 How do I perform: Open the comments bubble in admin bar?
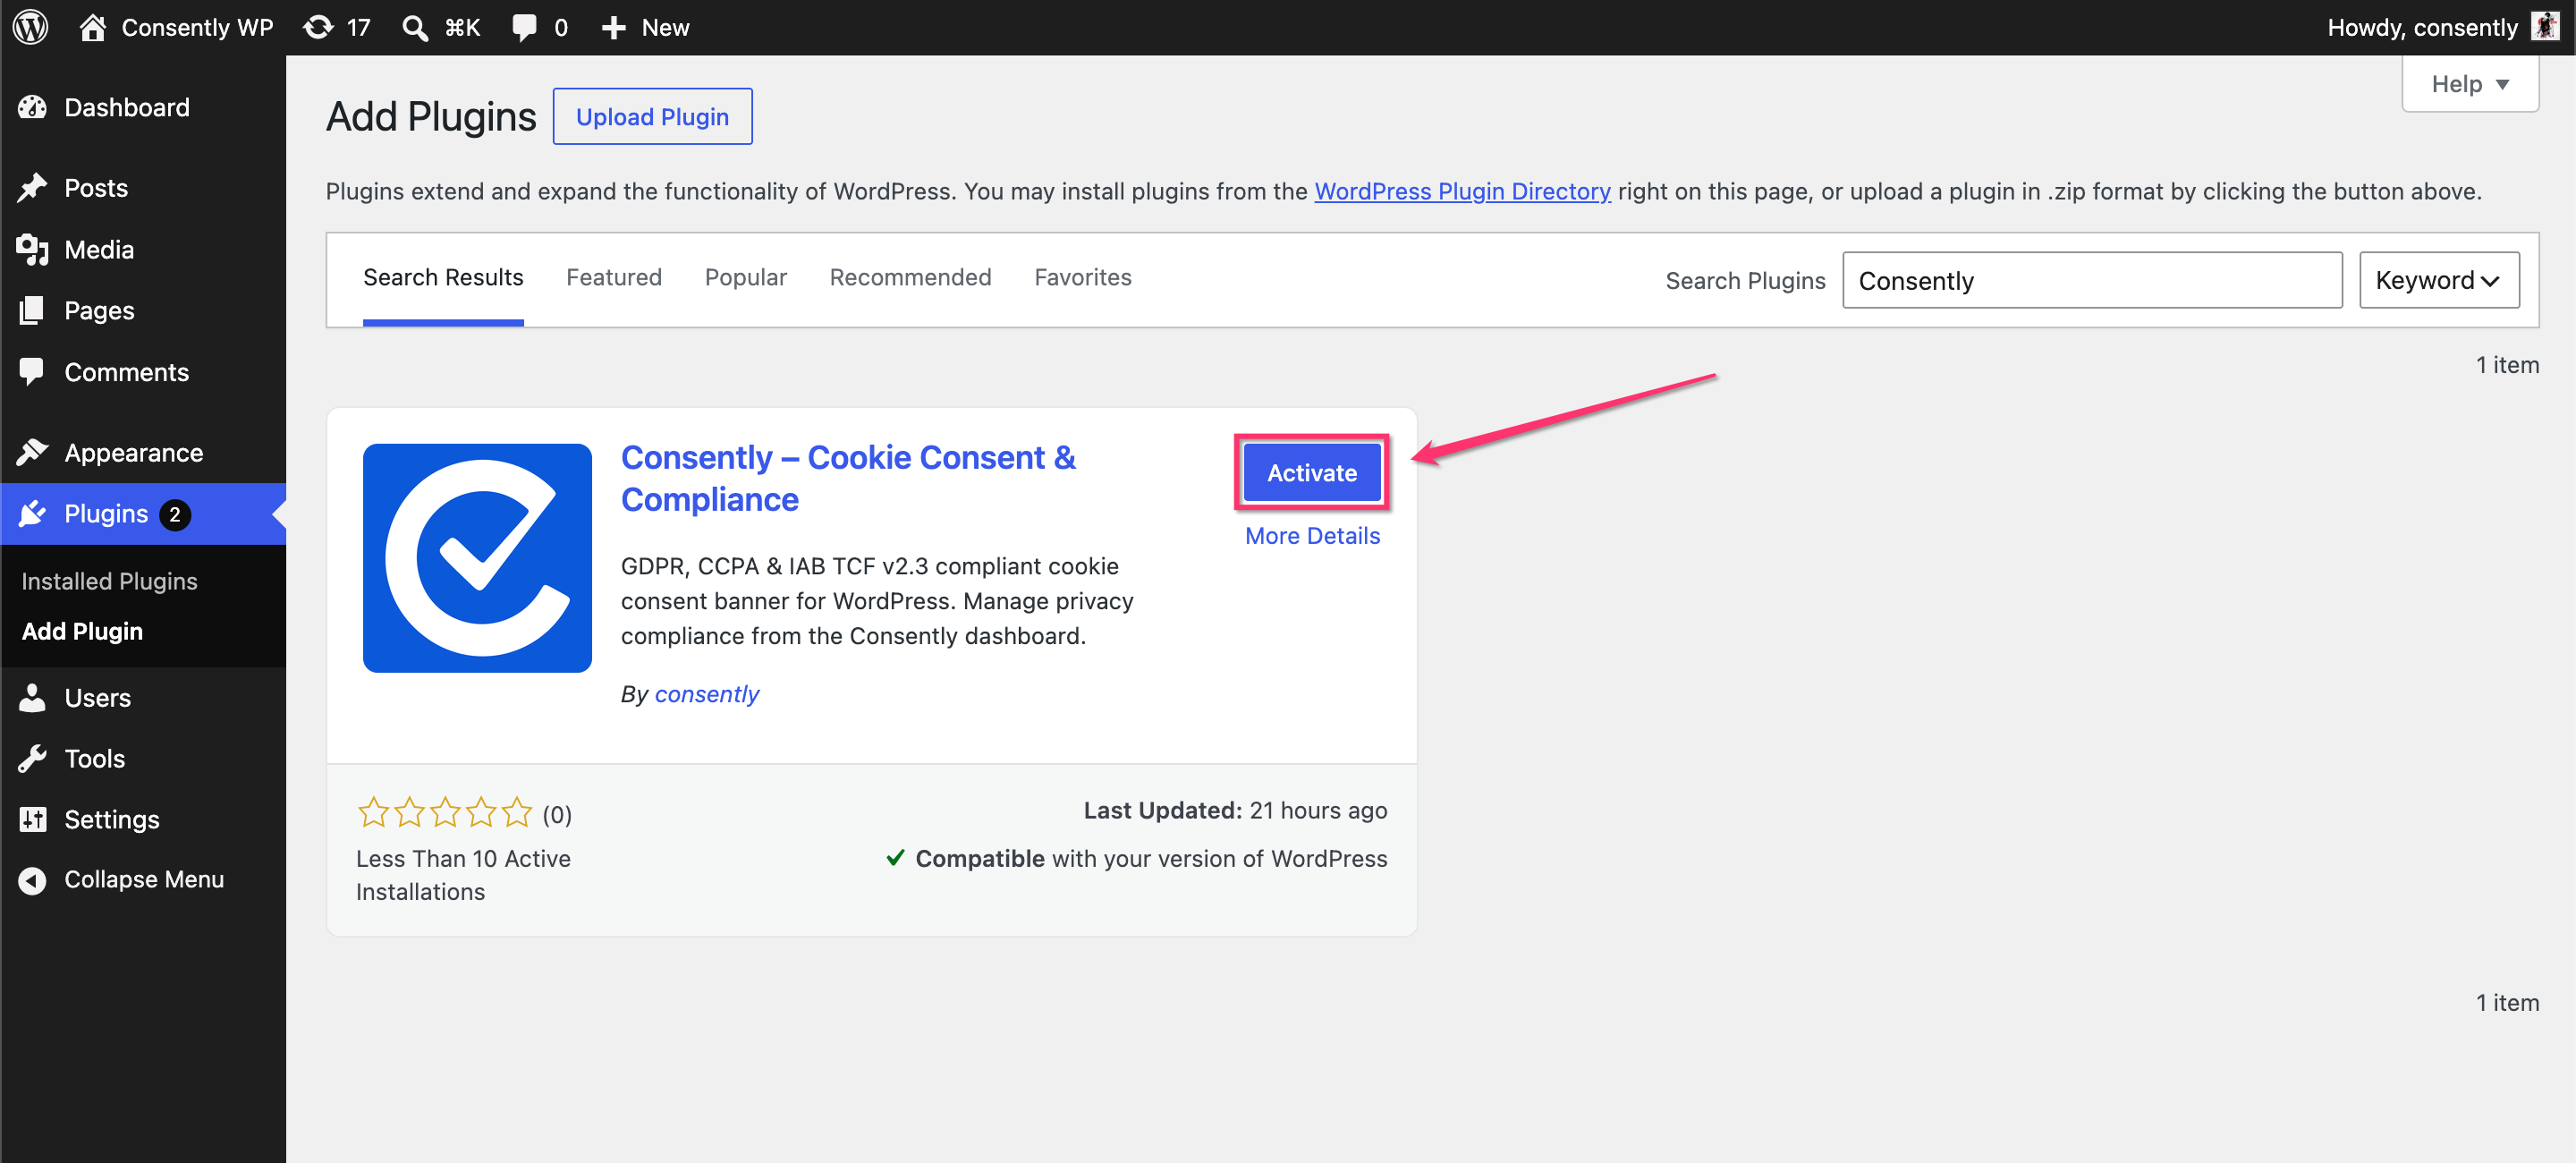pos(524,27)
